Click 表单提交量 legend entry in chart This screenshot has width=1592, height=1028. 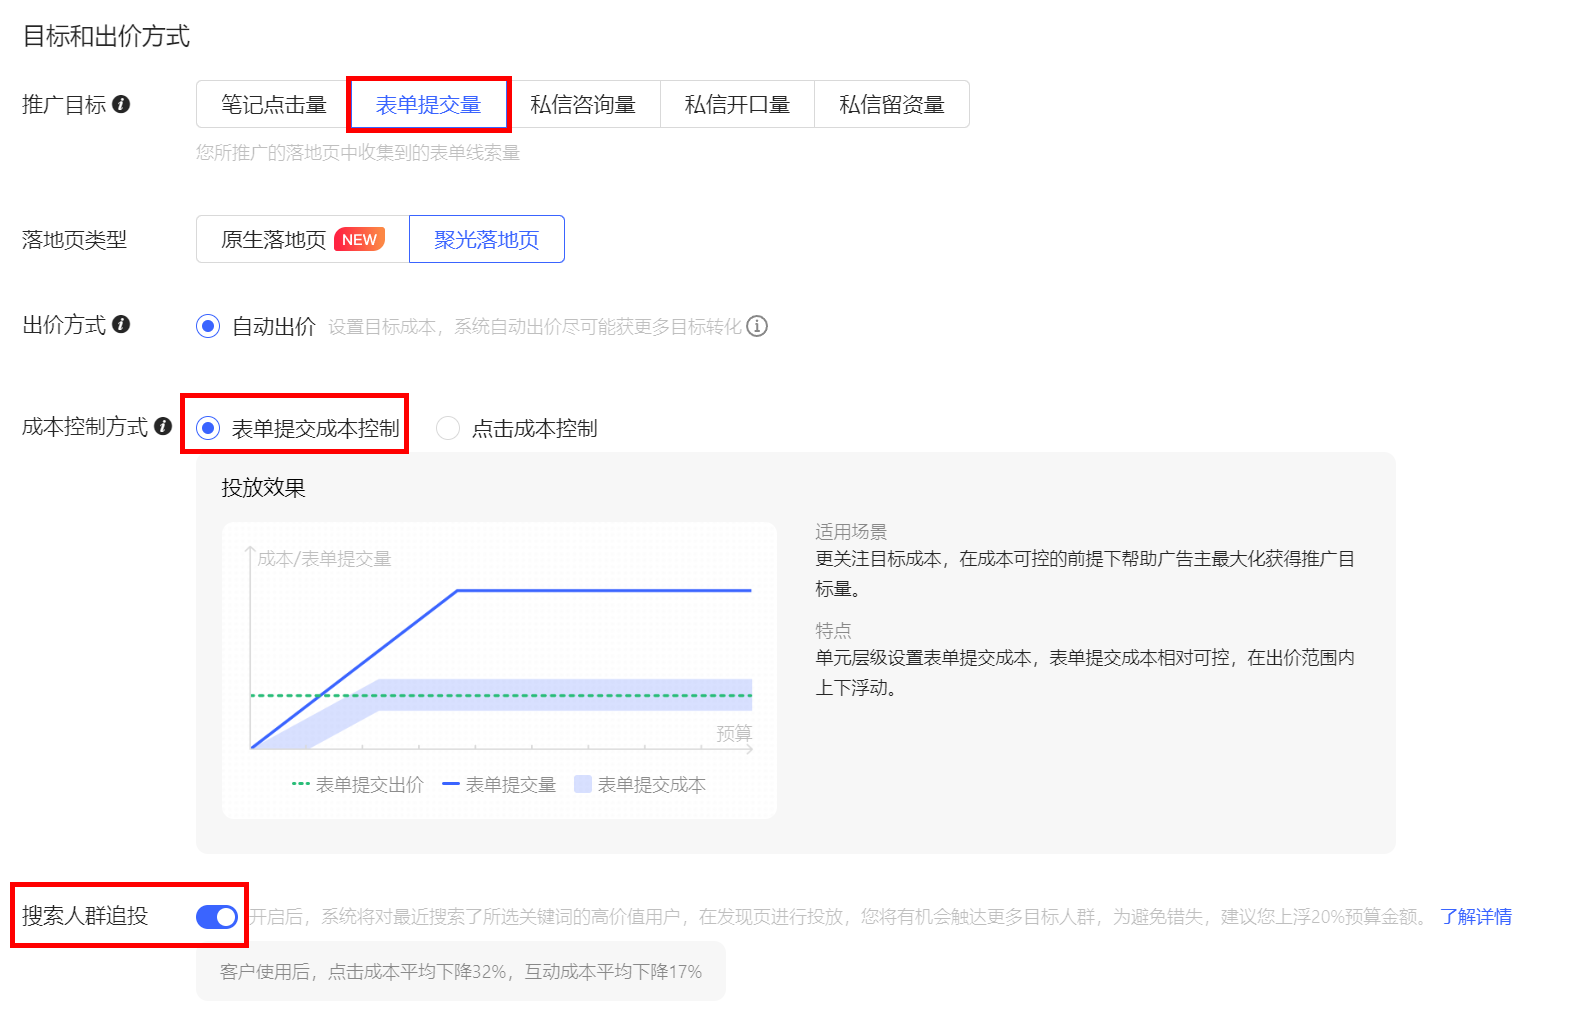(x=499, y=785)
